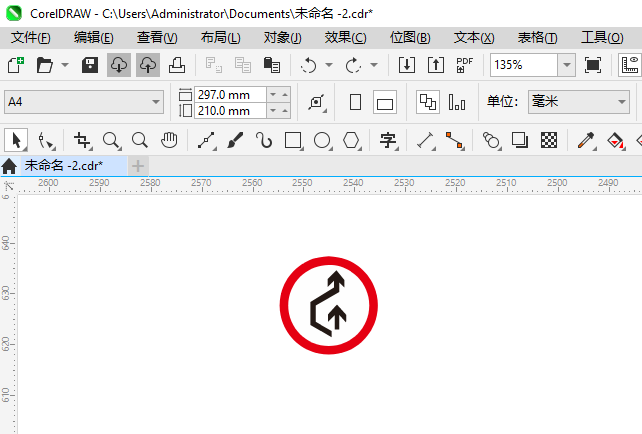The height and width of the screenshot is (434, 642).
Task: Click the Import icon with down arrow
Action: click(x=407, y=65)
